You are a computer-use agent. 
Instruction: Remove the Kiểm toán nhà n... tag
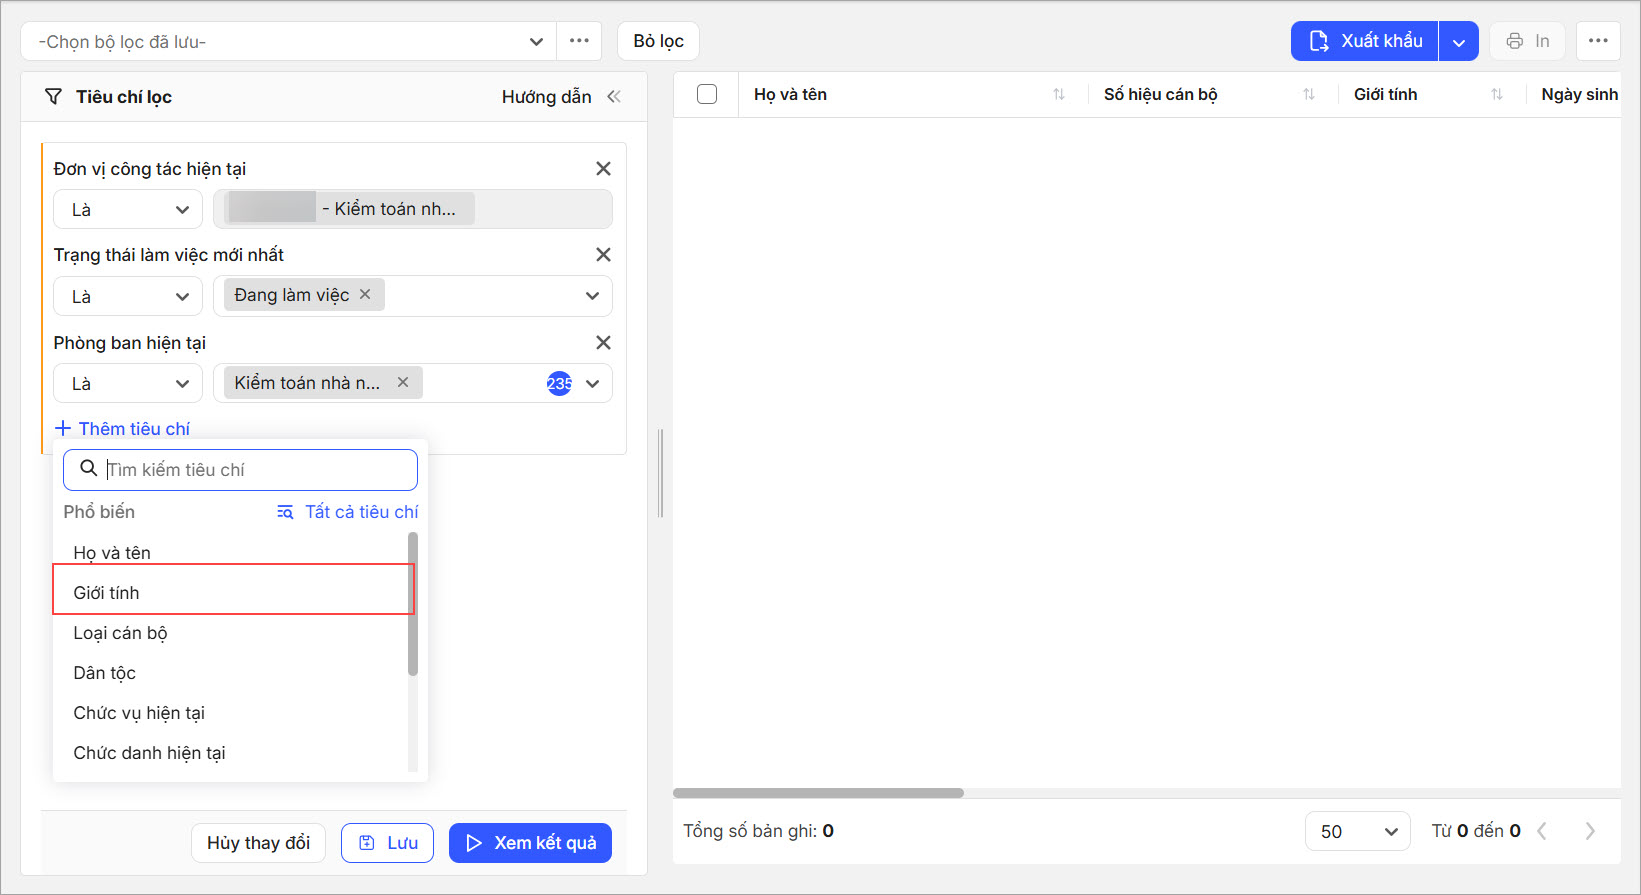click(403, 382)
